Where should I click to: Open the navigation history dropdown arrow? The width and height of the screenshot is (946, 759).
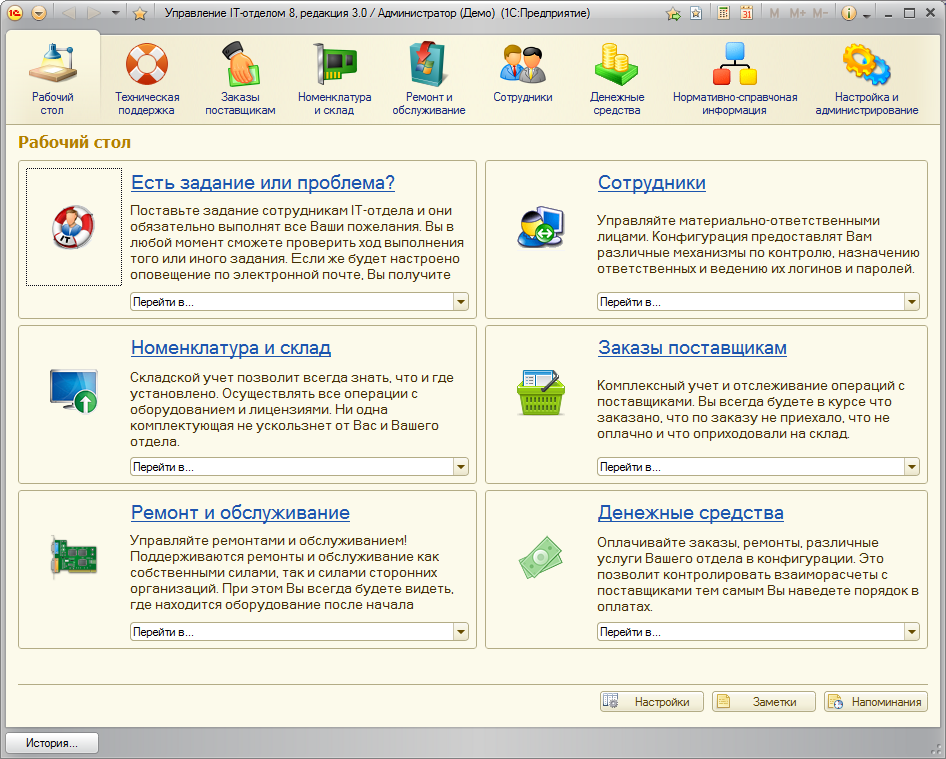coord(115,13)
